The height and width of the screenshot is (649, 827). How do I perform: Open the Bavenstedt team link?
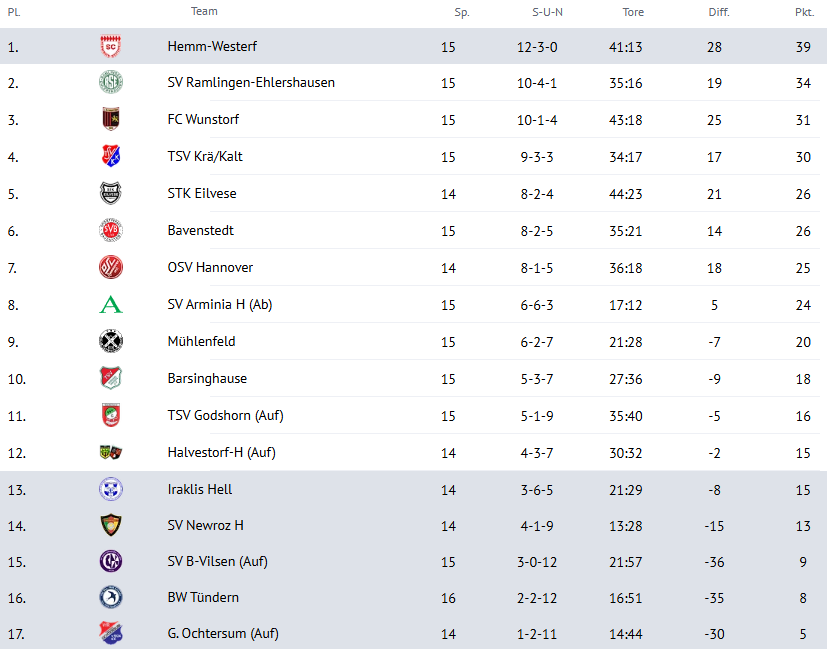pos(202,231)
